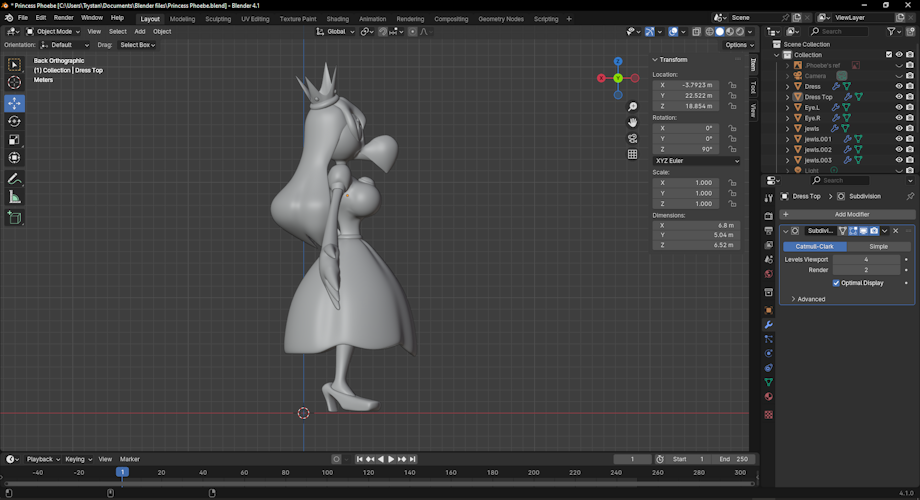Open the Marker menu in timeline

tap(130, 459)
